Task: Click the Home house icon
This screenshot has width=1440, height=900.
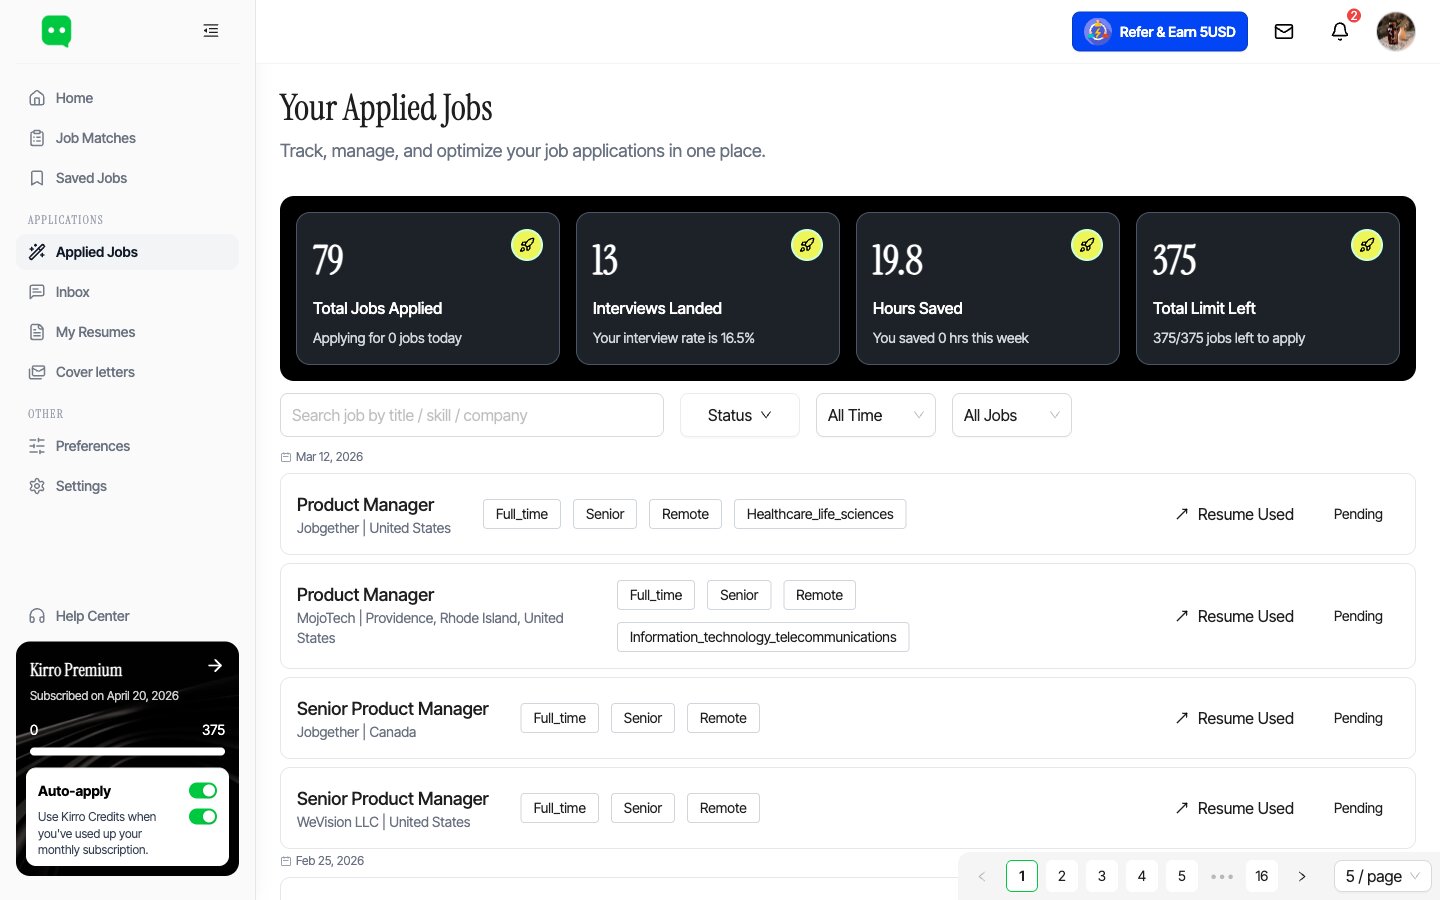Action: click(x=37, y=98)
